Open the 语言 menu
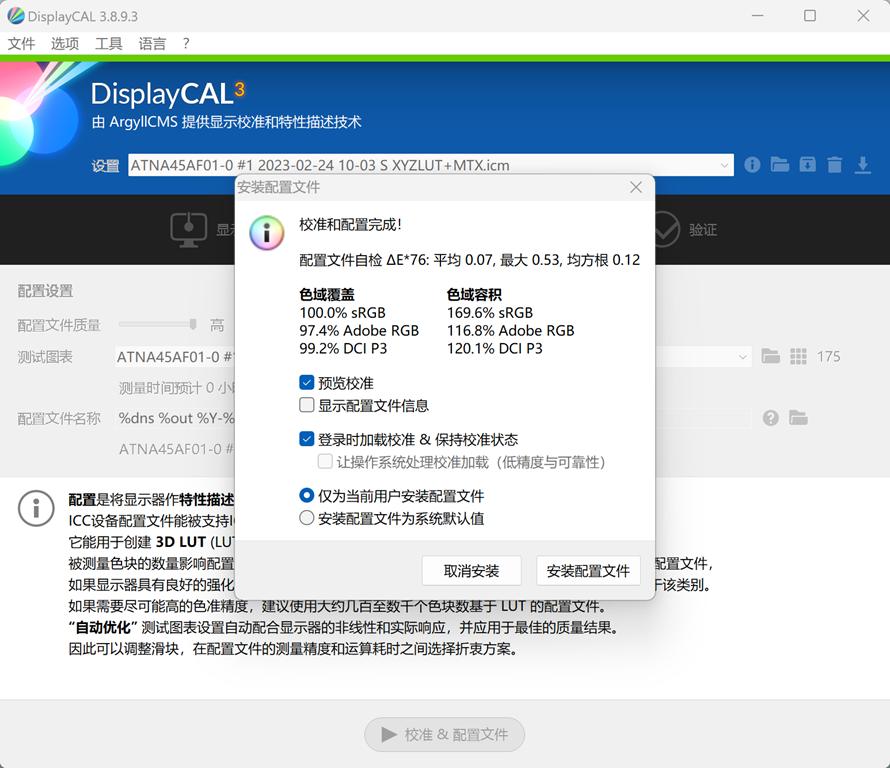This screenshot has height=768, width=890. point(151,43)
